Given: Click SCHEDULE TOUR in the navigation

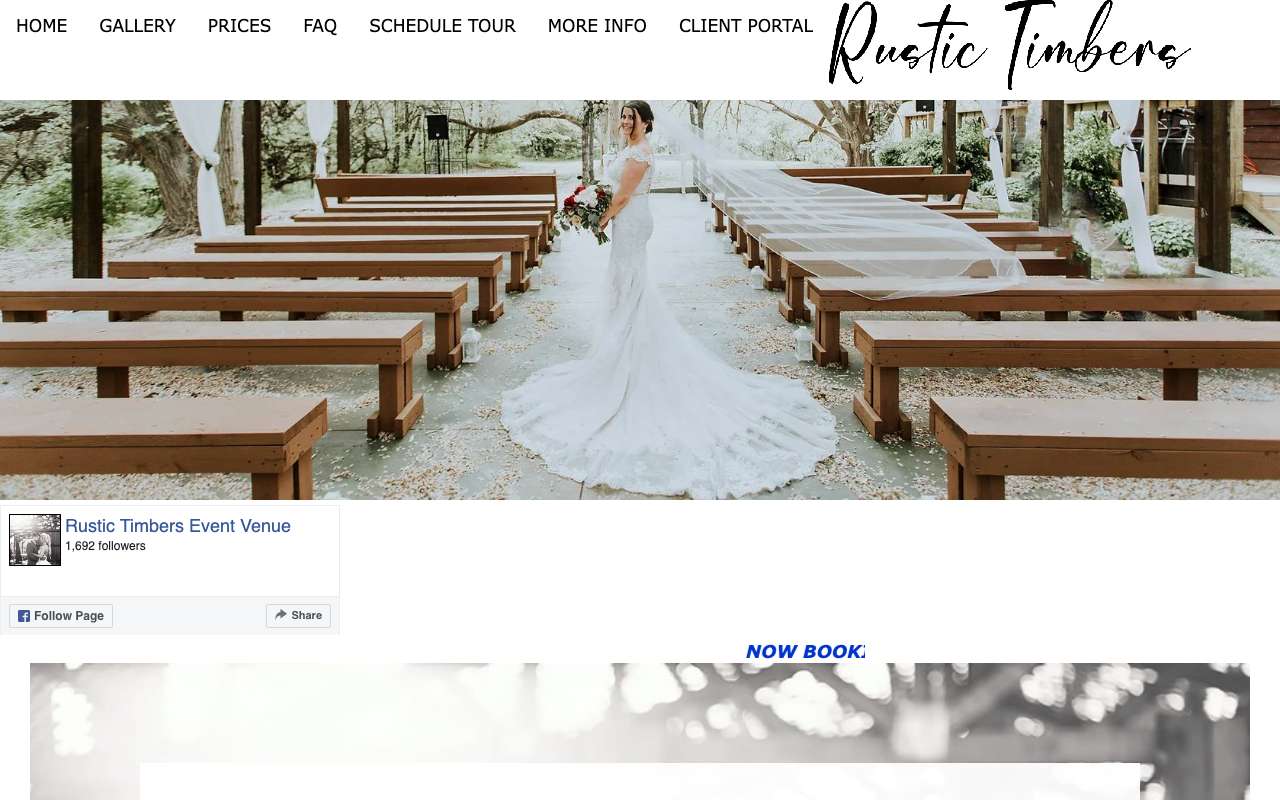Looking at the screenshot, I should tap(442, 26).
